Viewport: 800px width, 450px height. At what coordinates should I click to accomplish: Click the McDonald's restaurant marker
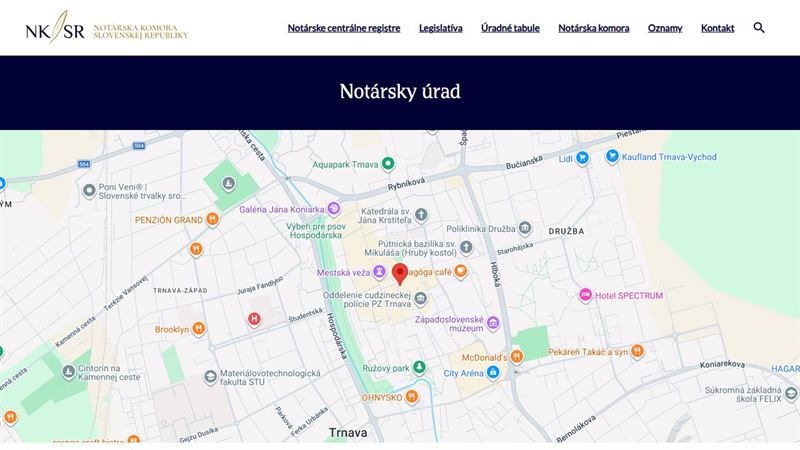click(516, 356)
